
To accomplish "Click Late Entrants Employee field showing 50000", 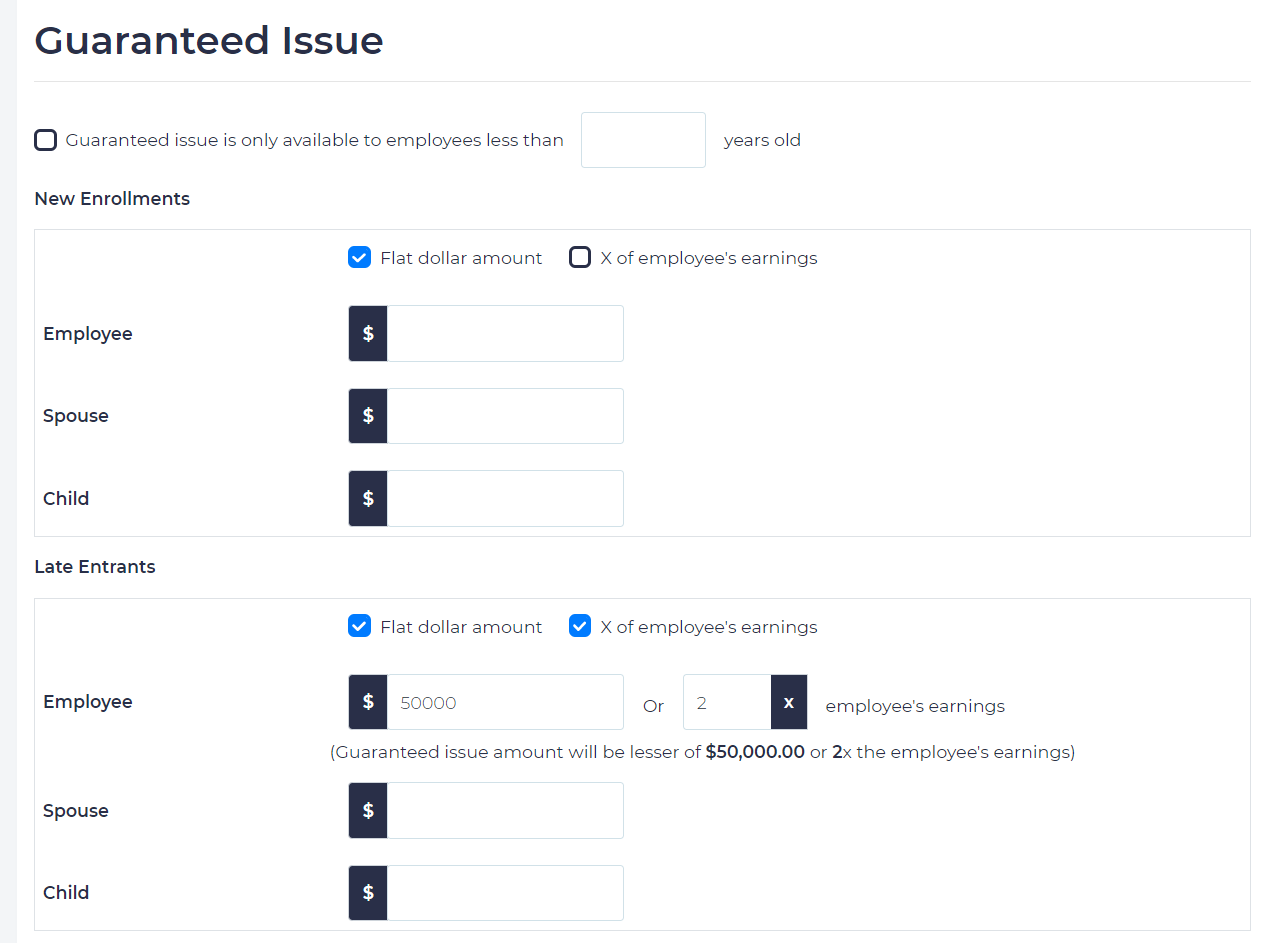I will [x=505, y=702].
